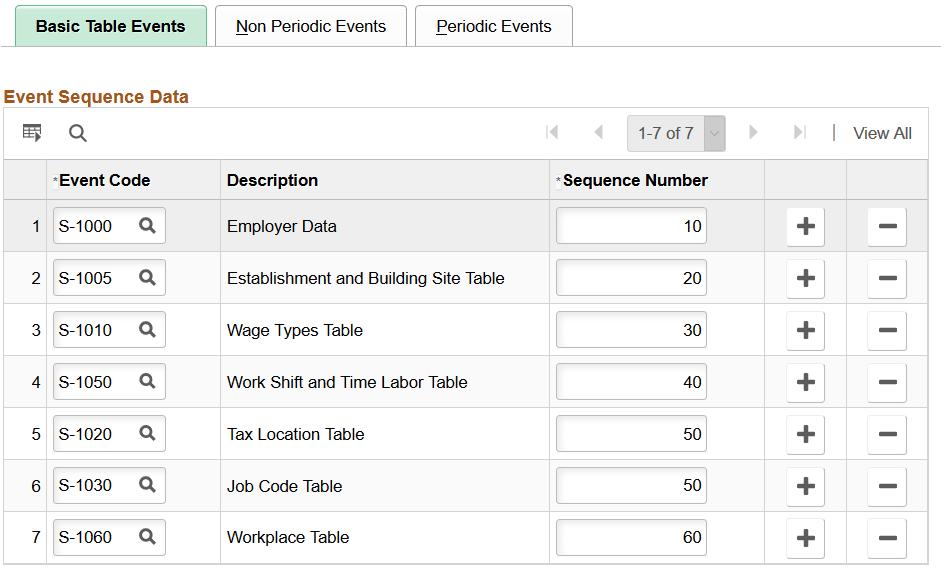This screenshot has width=941, height=575.
Task: Delete the Employer Data row
Action: pos(887,226)
